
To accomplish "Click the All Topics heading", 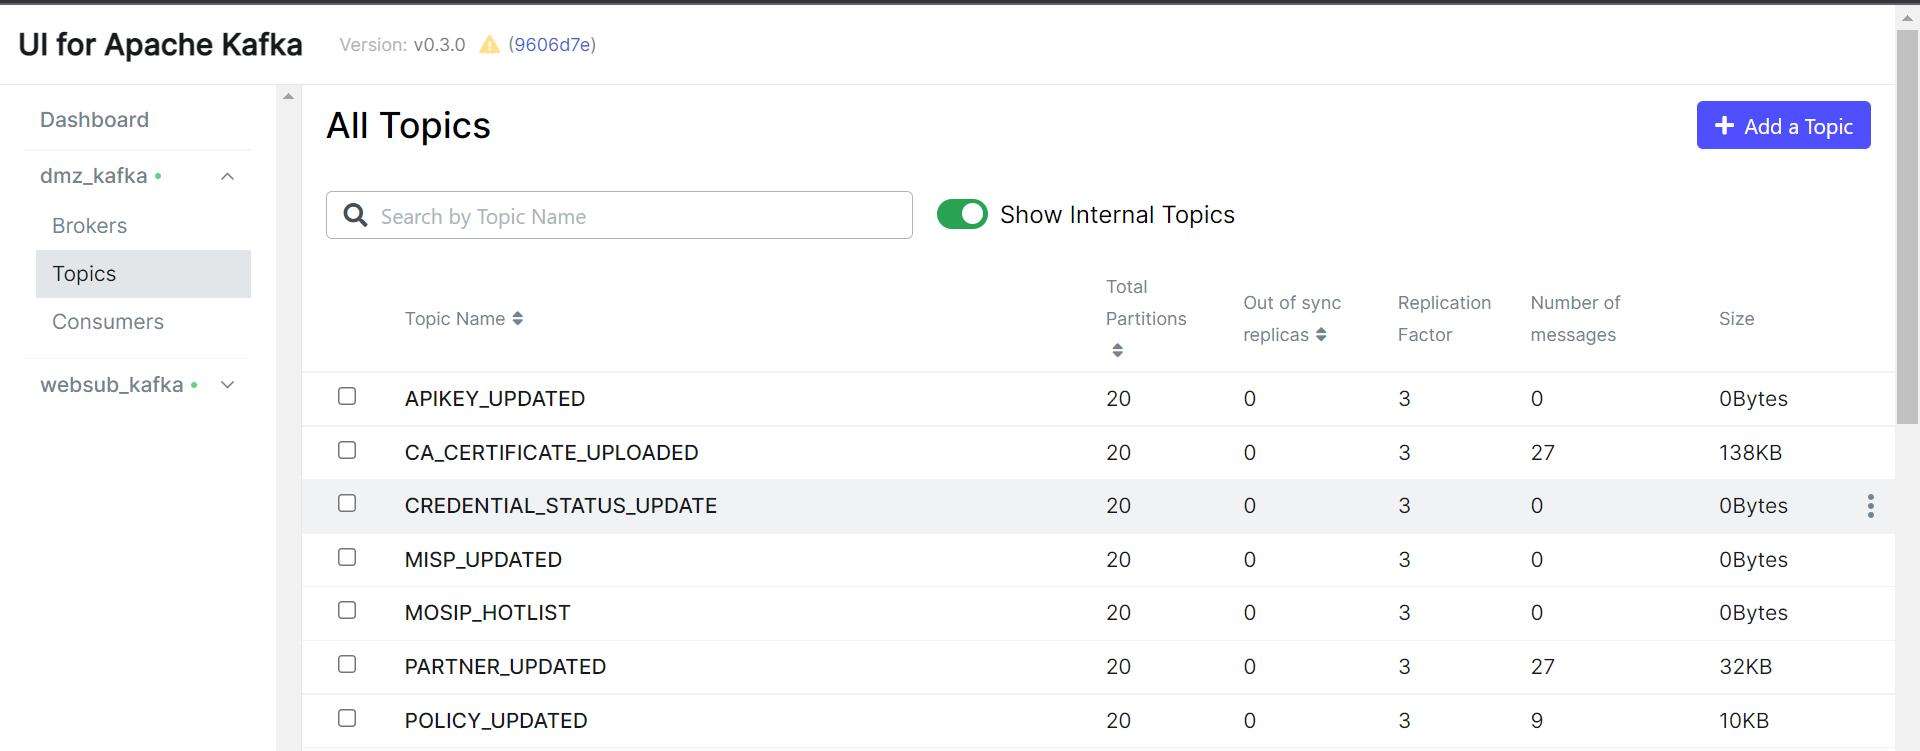I will coord(408,126).
